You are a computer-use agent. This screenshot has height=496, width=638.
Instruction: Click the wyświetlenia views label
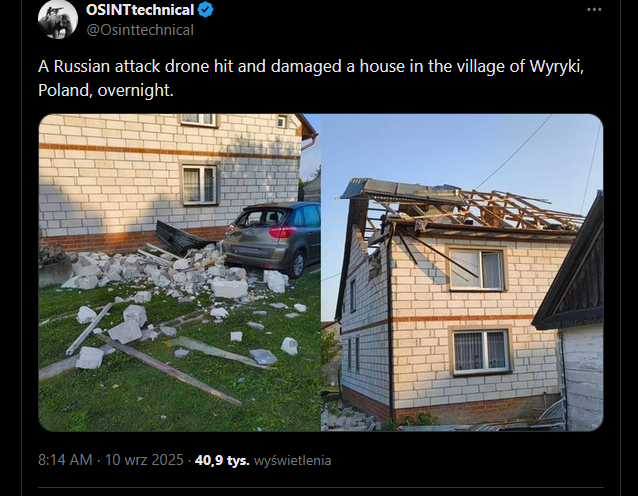pyautogui.click(x=293, y=461)
